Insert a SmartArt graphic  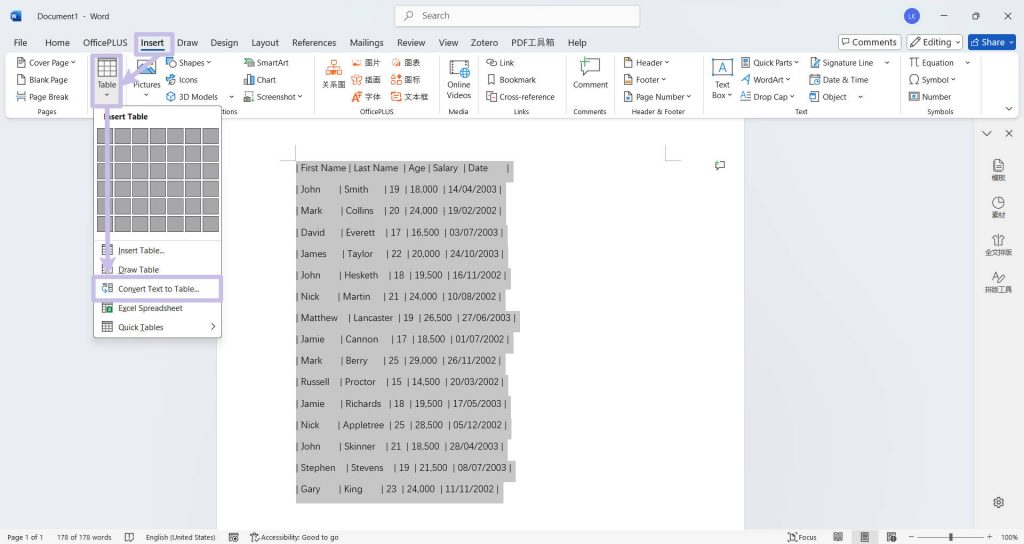266,63
